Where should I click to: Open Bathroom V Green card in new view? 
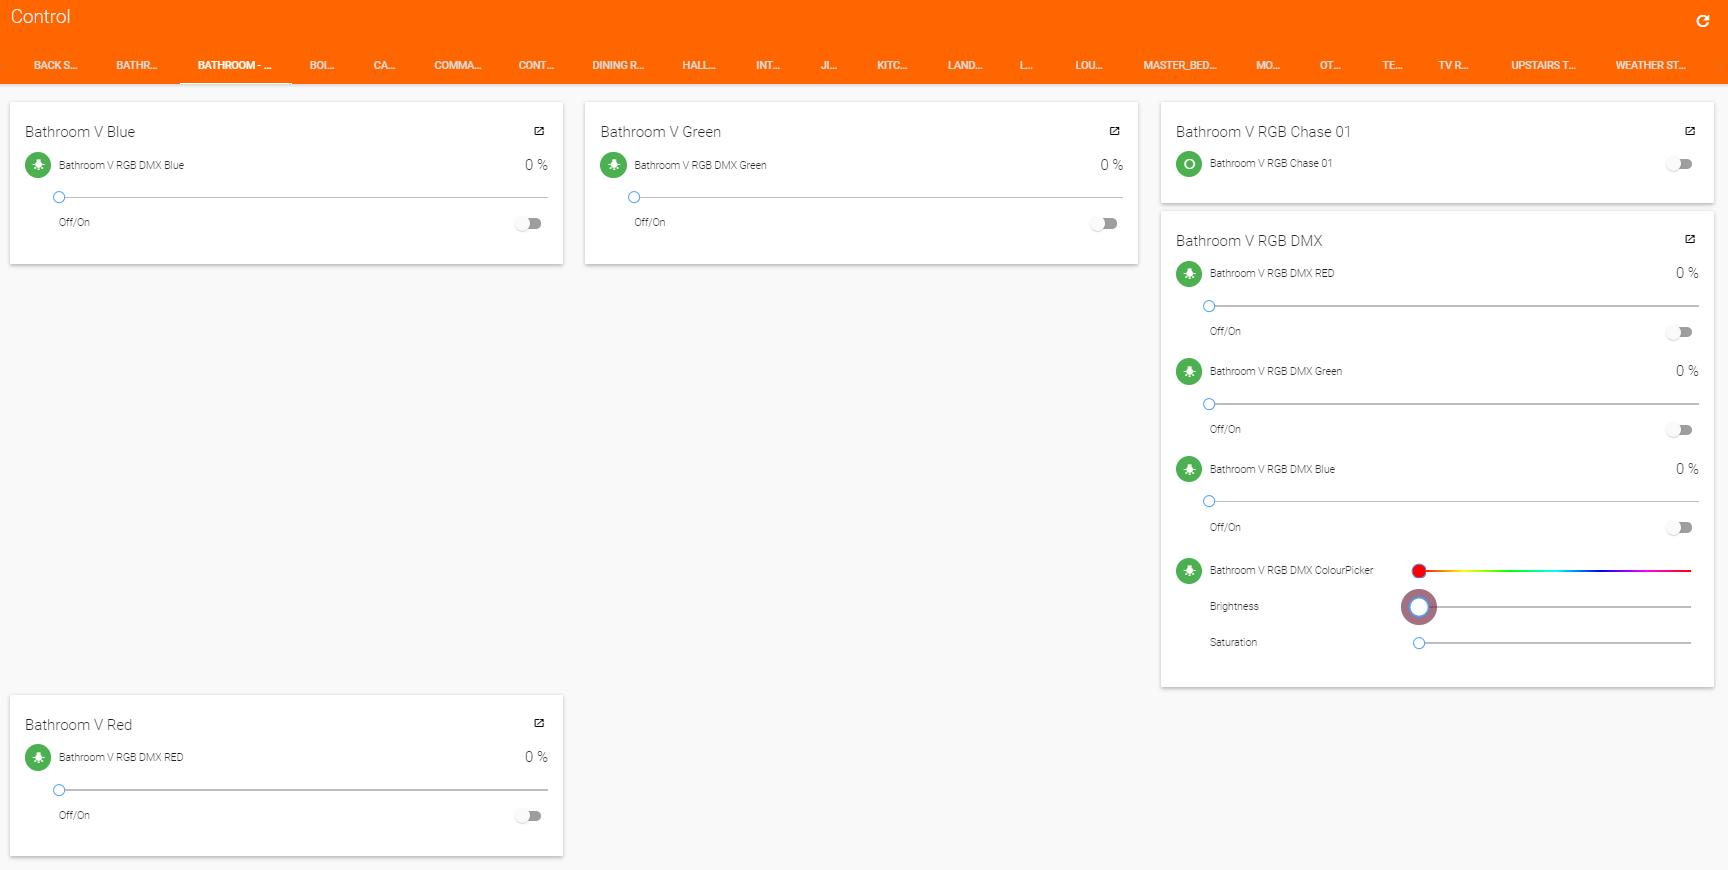(1114, 131)
